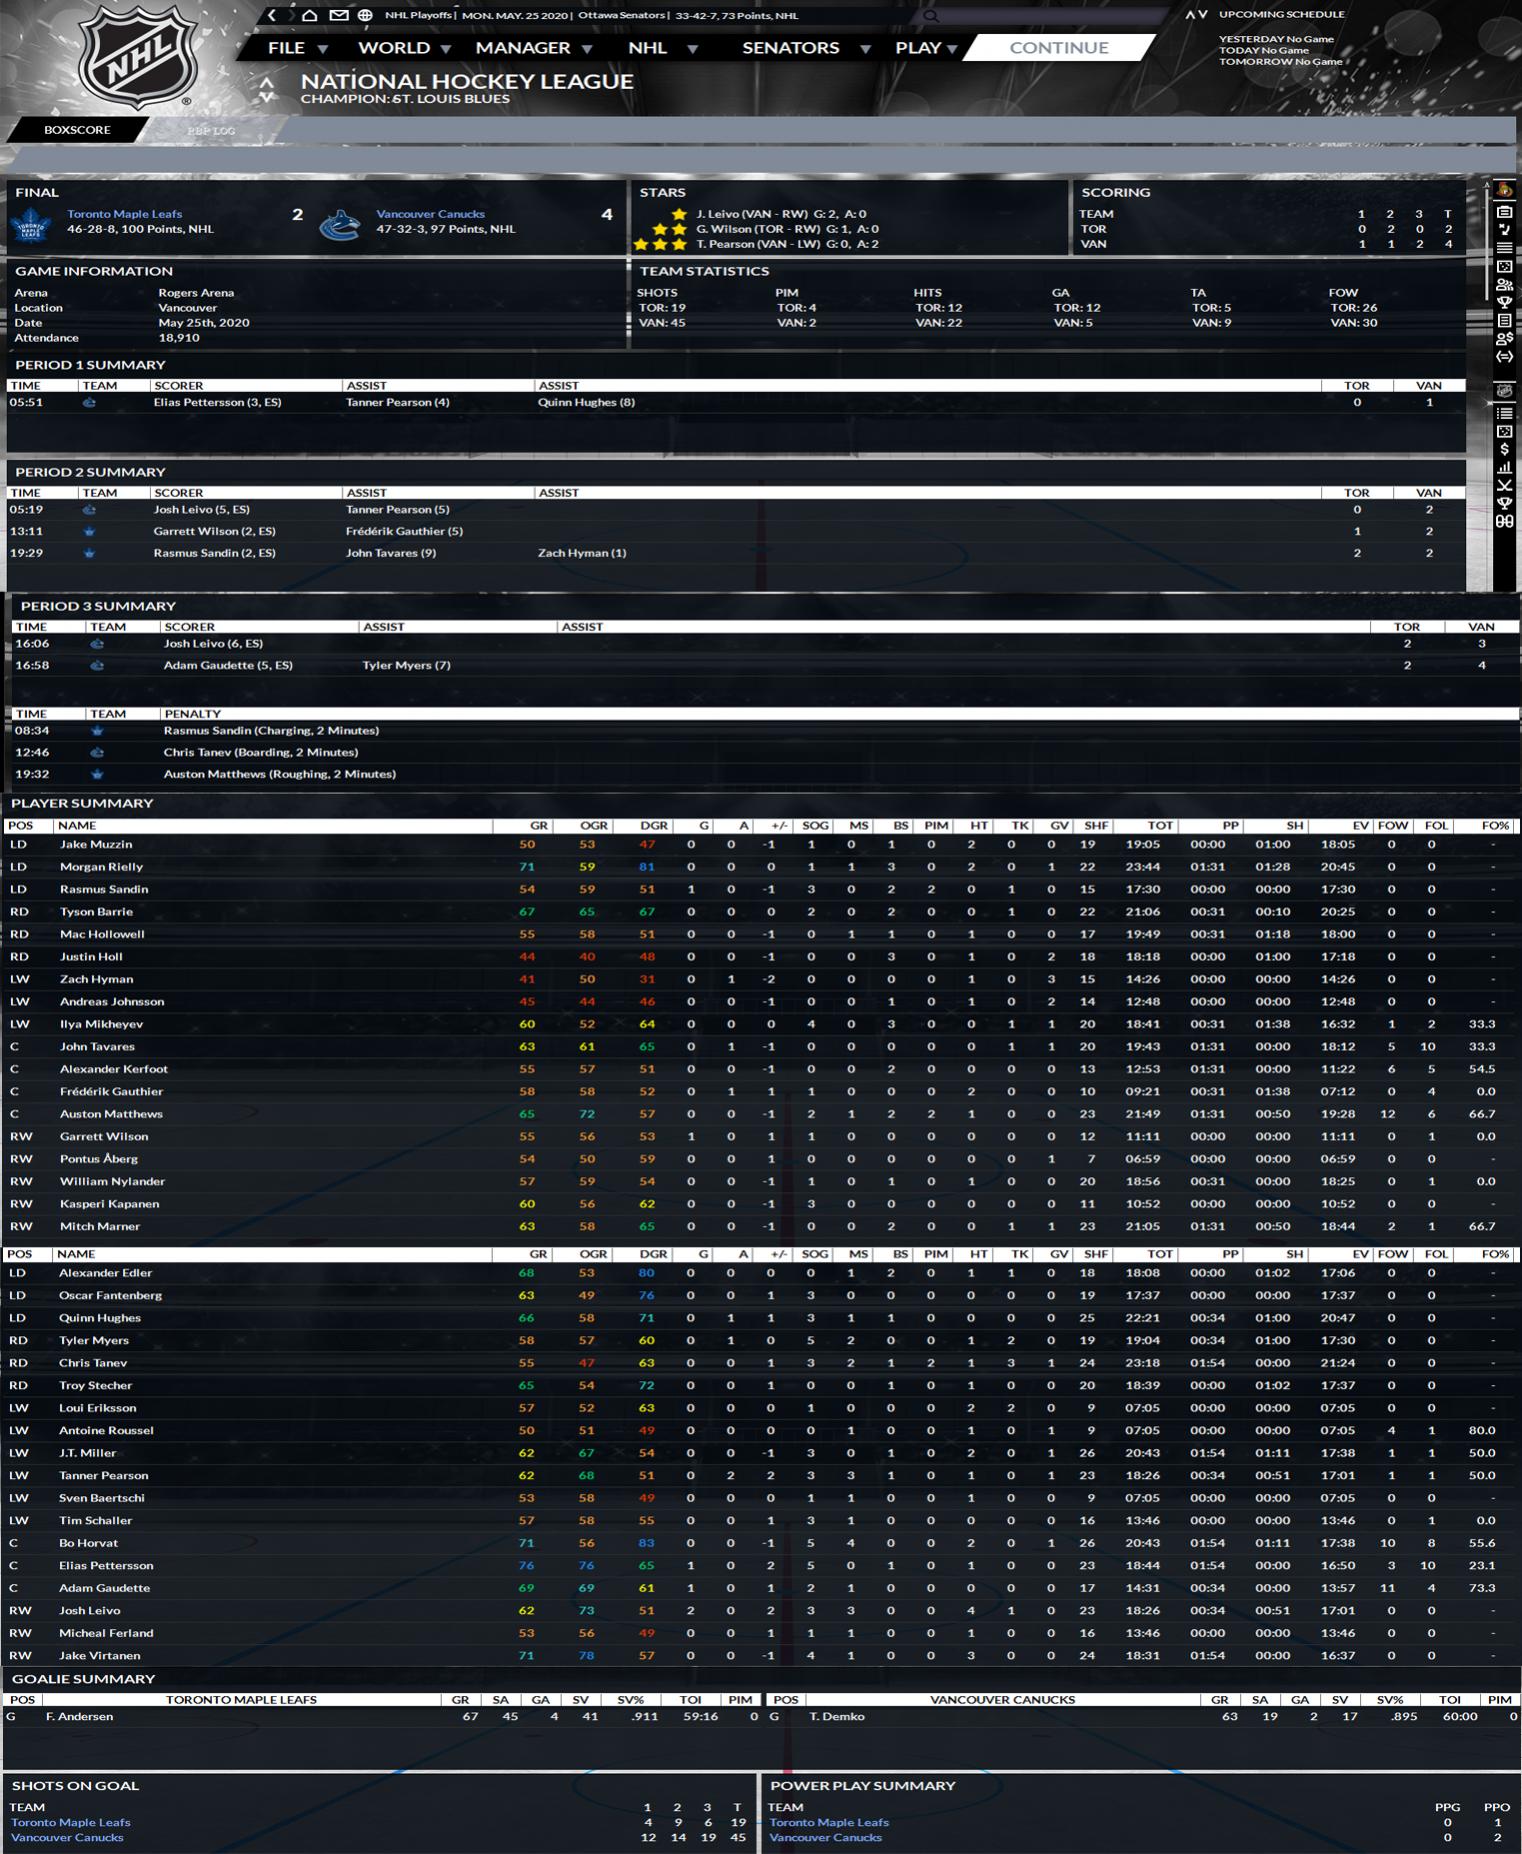Open the globe web icon
The image size is (1522, 1854).
point(365,15)
